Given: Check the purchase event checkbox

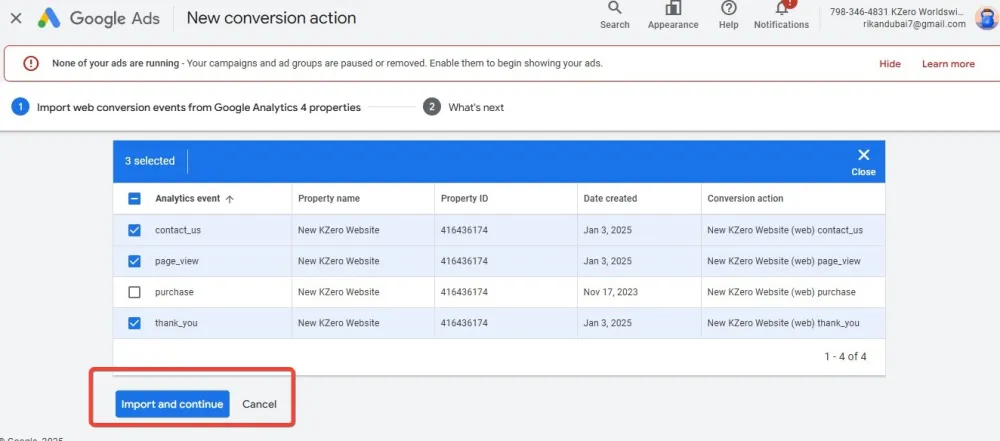Looking at the screenshot, I should tap(134, 292).
